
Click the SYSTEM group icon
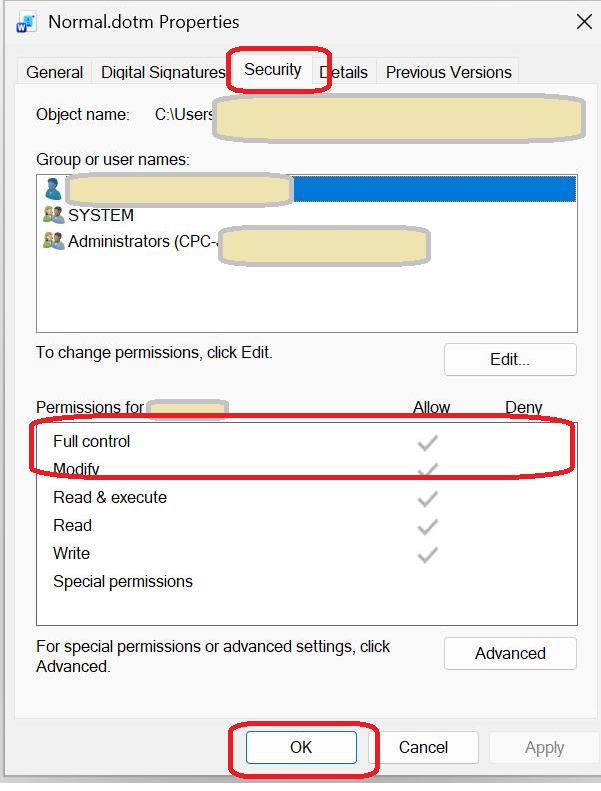pos(53,215)
